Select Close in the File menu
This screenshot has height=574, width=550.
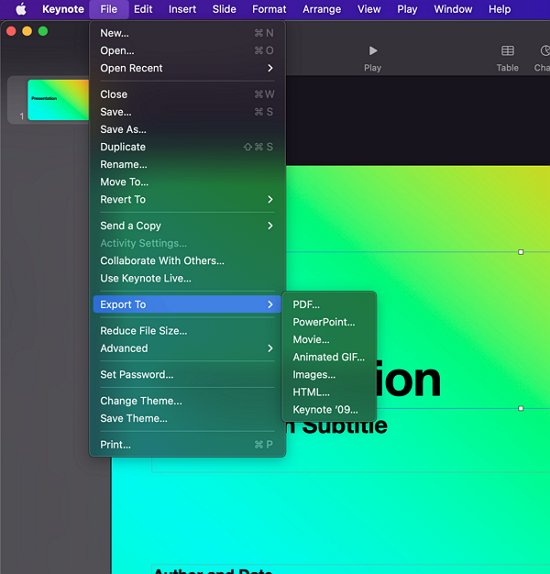pyautogui.click(x=187, y=94)
